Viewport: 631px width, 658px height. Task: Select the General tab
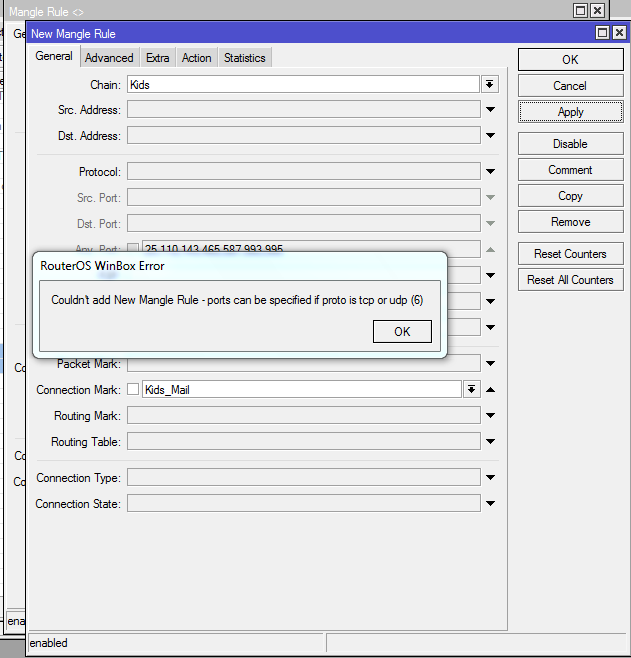(54, 56)
